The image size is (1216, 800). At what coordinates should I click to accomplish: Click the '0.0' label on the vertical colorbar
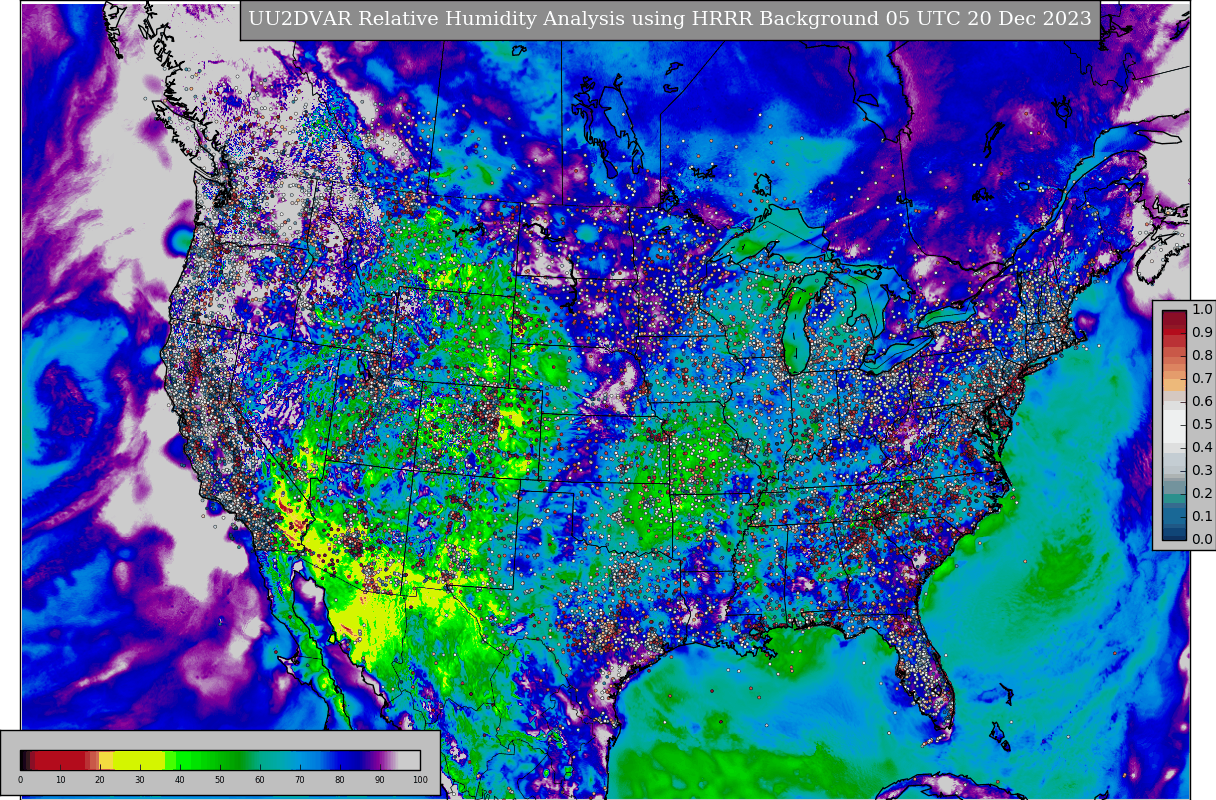click(x=1202, y=540)
